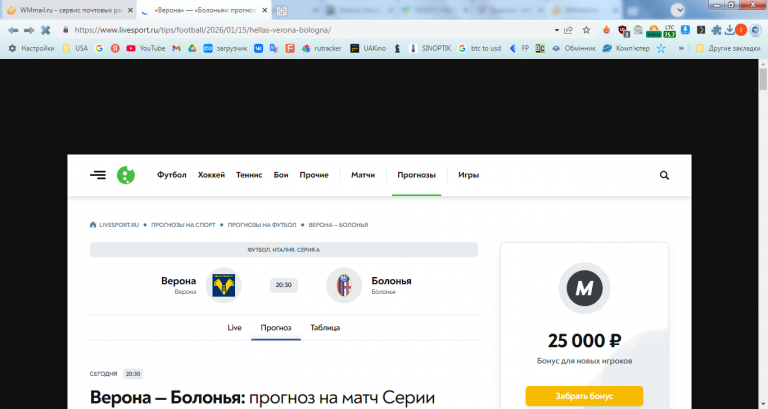Stop the page loading with the X button

click(46, 30)
